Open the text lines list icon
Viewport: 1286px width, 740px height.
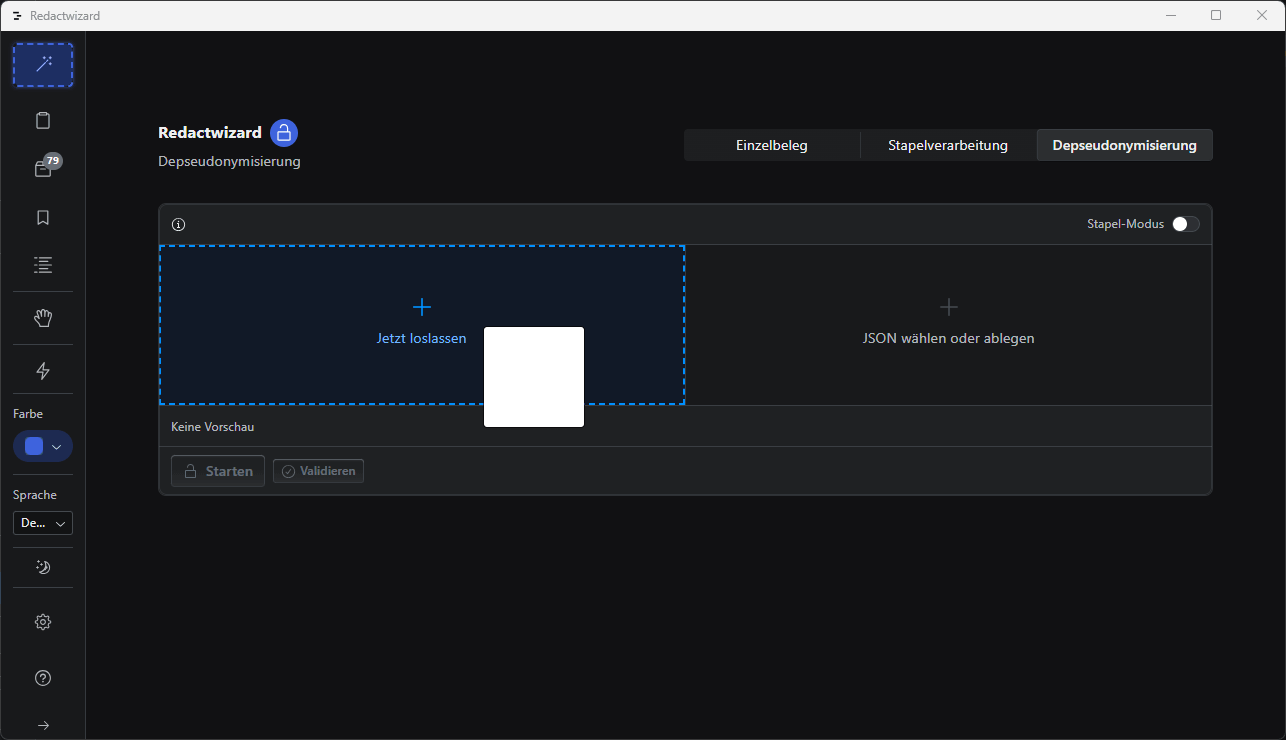pos(43,265)
